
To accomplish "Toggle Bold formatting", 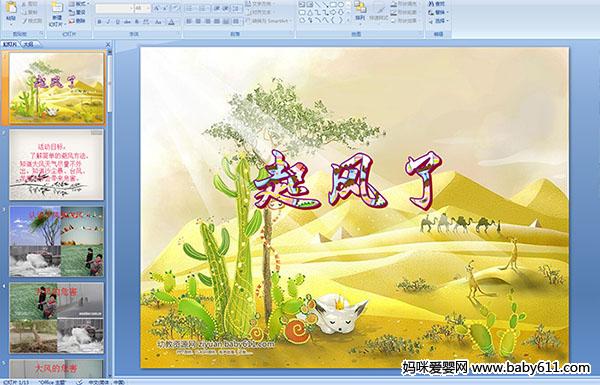I will 99,22.
